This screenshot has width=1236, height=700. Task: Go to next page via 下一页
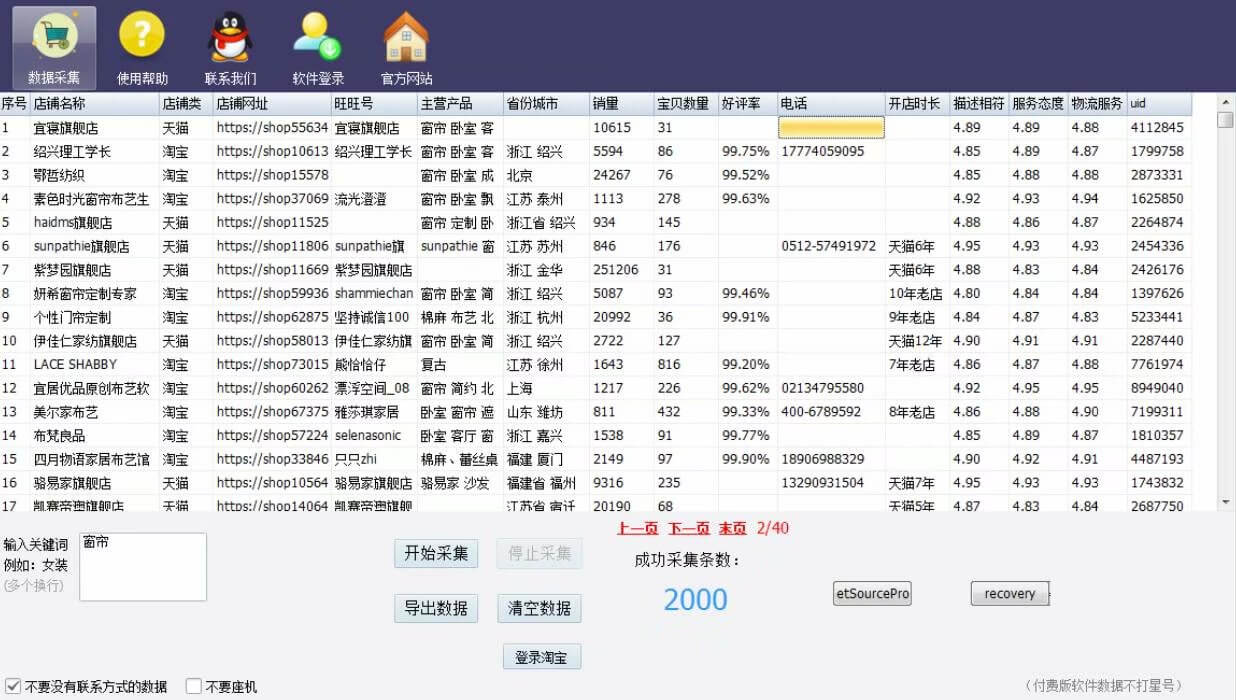pyautogui.click(x=689, y=528)
